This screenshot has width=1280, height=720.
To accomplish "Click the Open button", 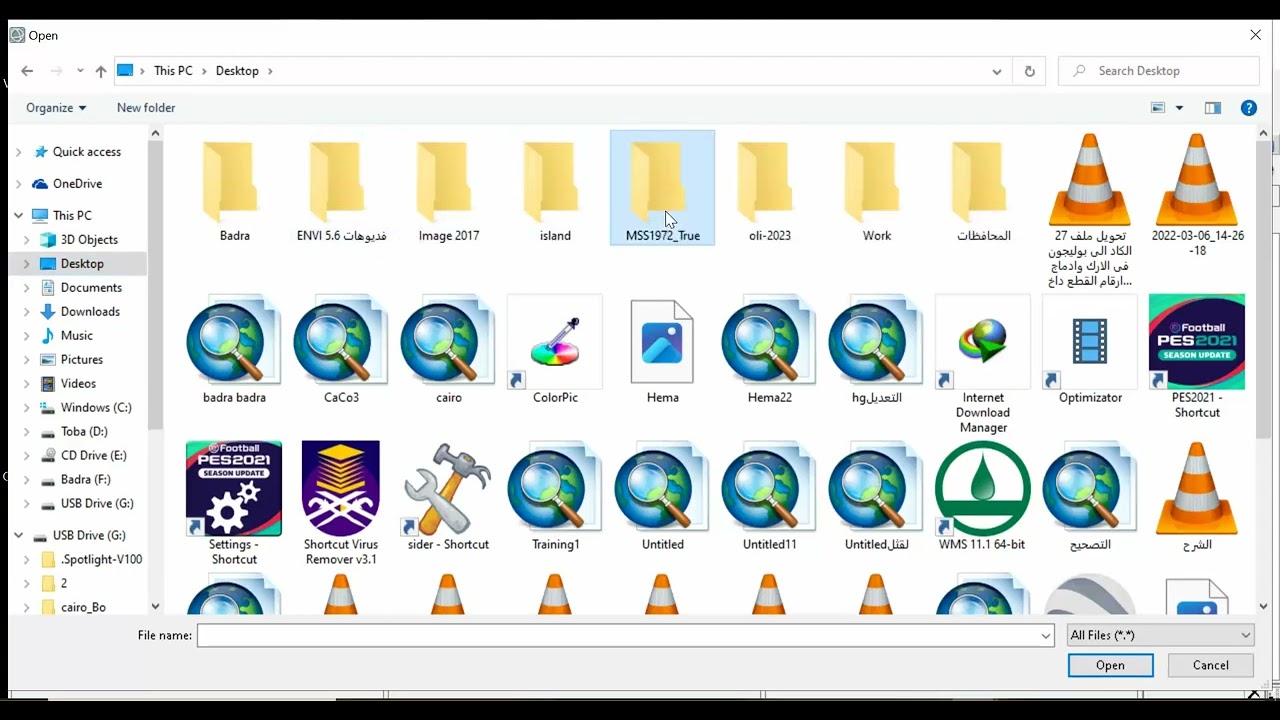I will point(1110,665).
